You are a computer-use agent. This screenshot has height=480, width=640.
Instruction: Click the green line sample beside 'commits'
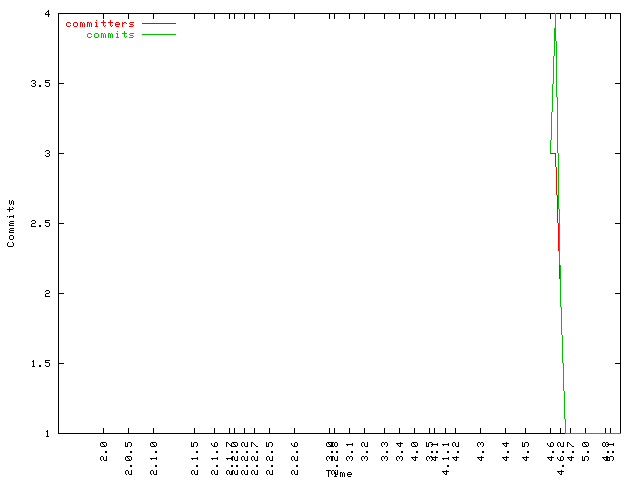click(158, 35)
